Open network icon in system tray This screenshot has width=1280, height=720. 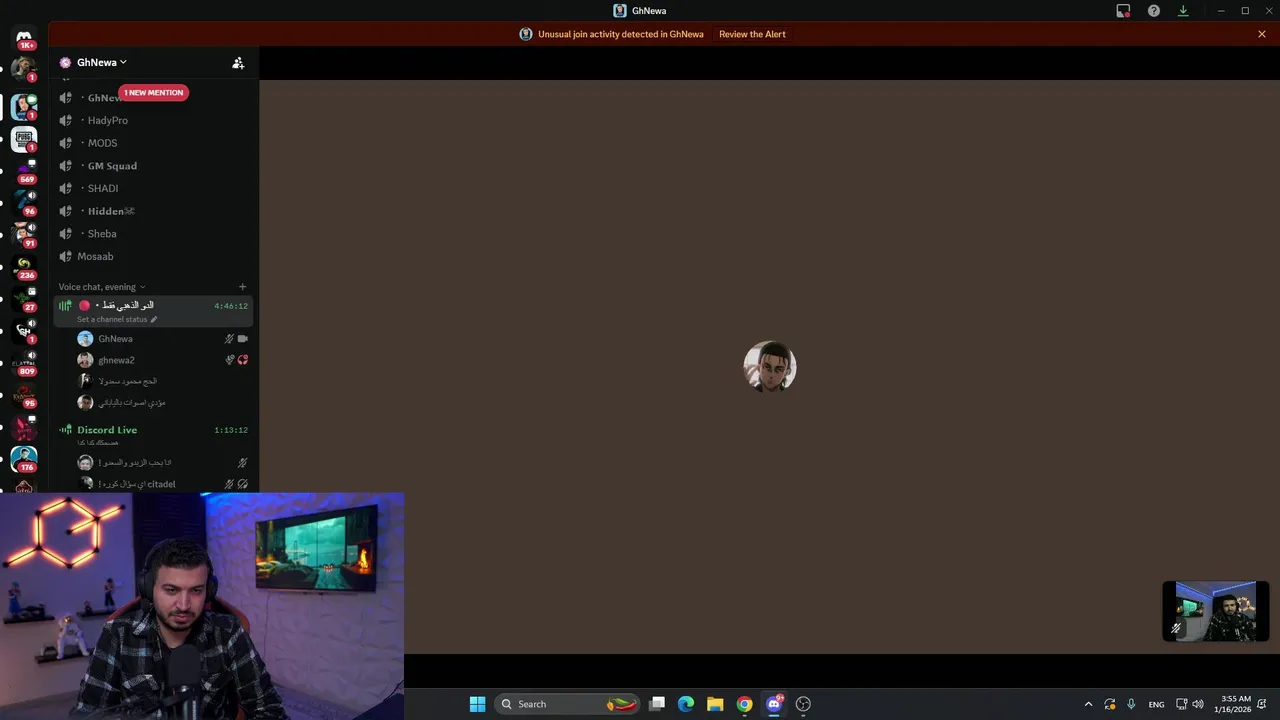click(x=1181, y=704)
